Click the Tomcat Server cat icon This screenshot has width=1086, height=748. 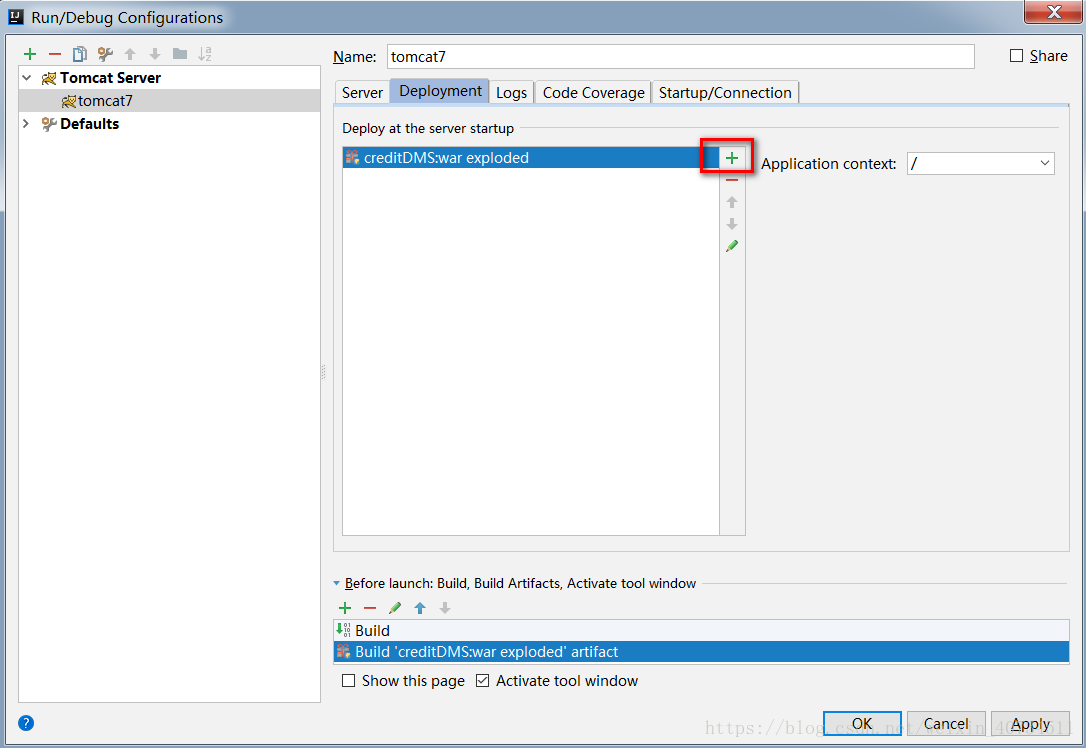tap(48, 78)
